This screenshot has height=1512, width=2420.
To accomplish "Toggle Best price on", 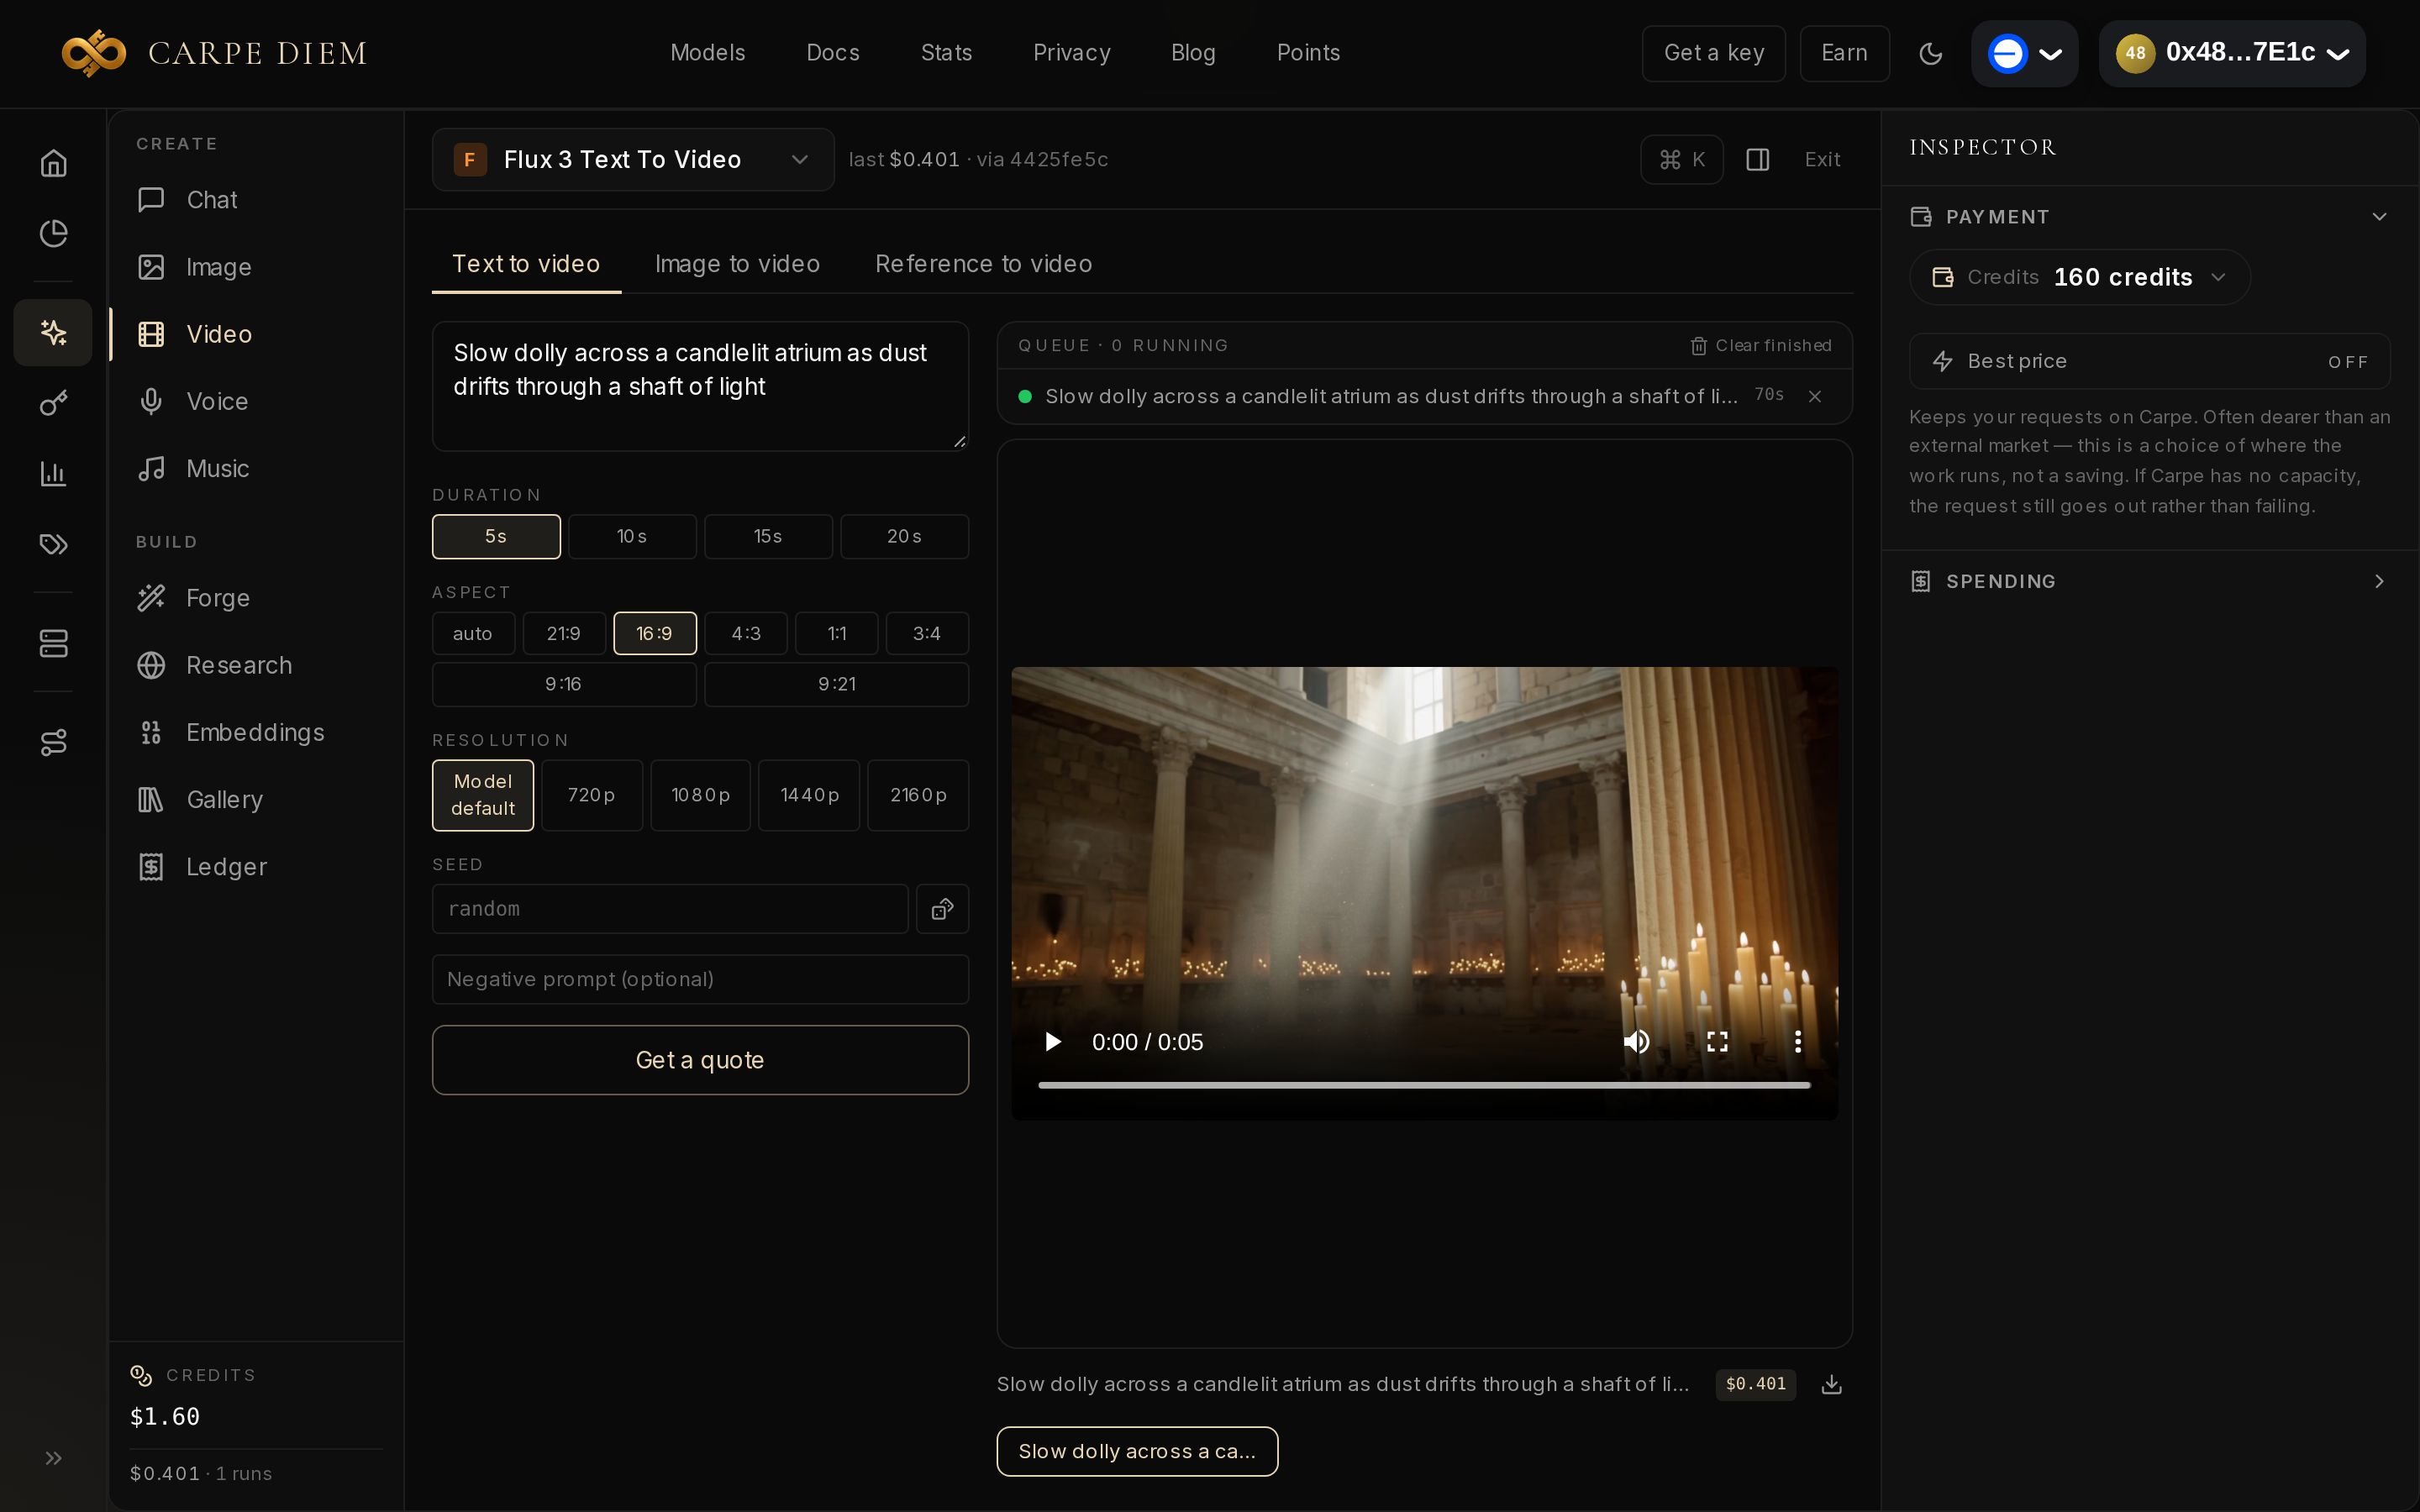I will coord(2149,361).
